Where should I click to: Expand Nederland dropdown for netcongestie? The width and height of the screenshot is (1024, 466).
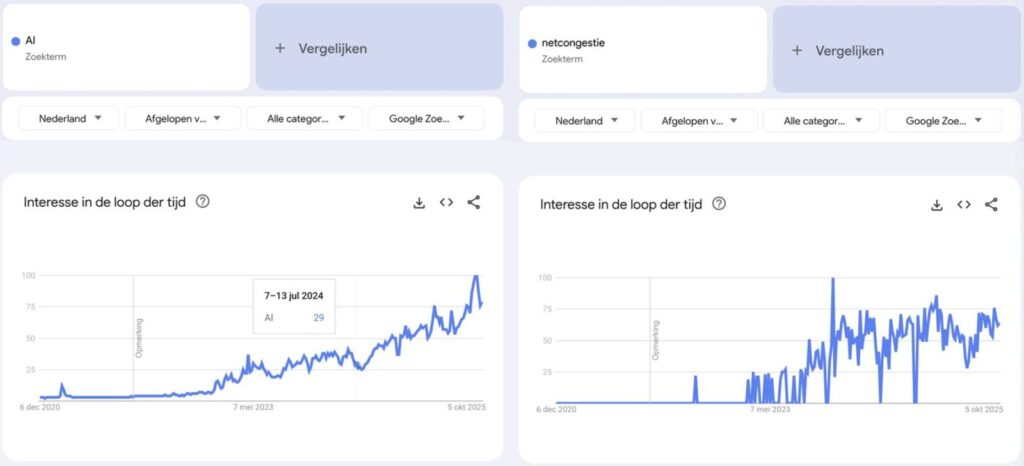point(585,121)
